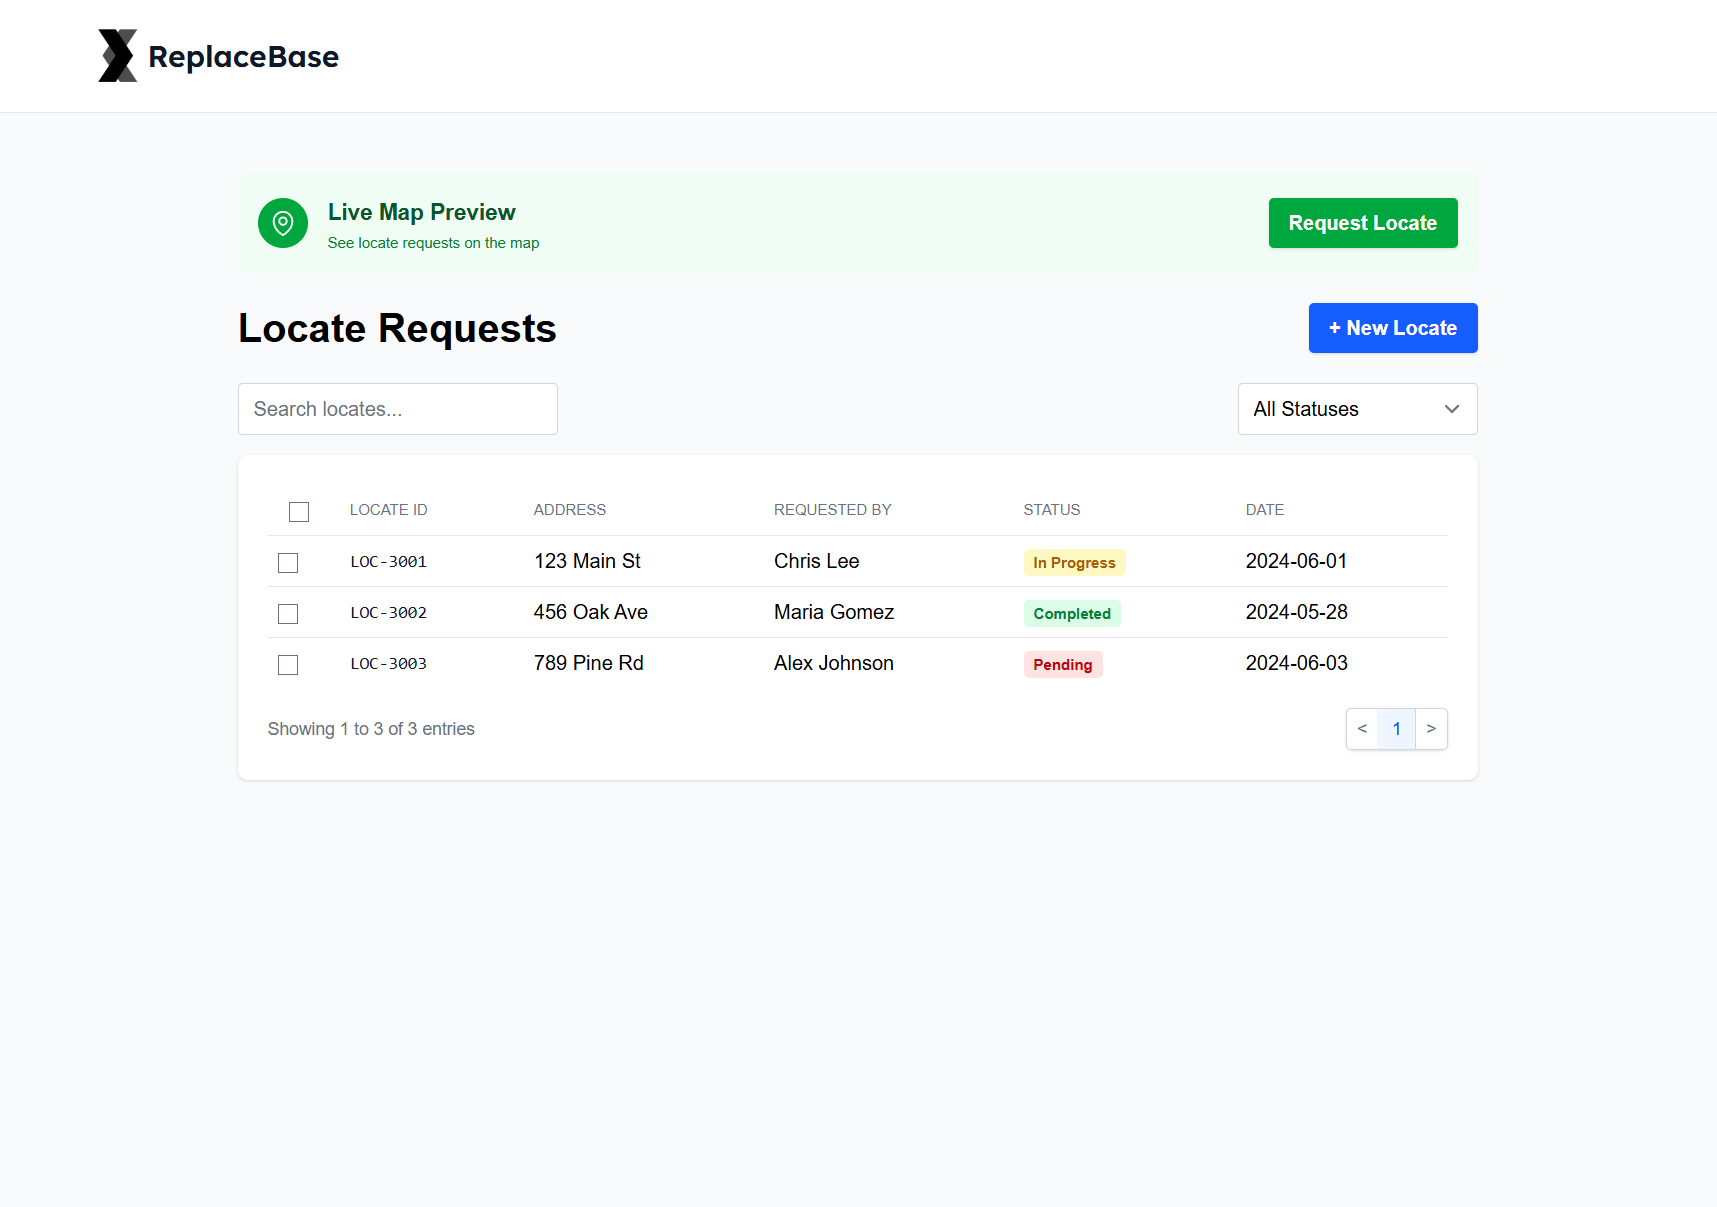This screenshot has width=1717, height=1207.
Task: Click the New Locate button
Action: tap(1393, 328)
